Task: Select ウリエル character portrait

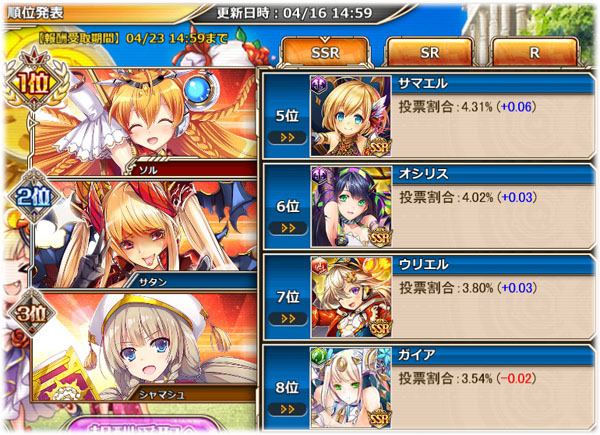Action: tap(352, 297)
